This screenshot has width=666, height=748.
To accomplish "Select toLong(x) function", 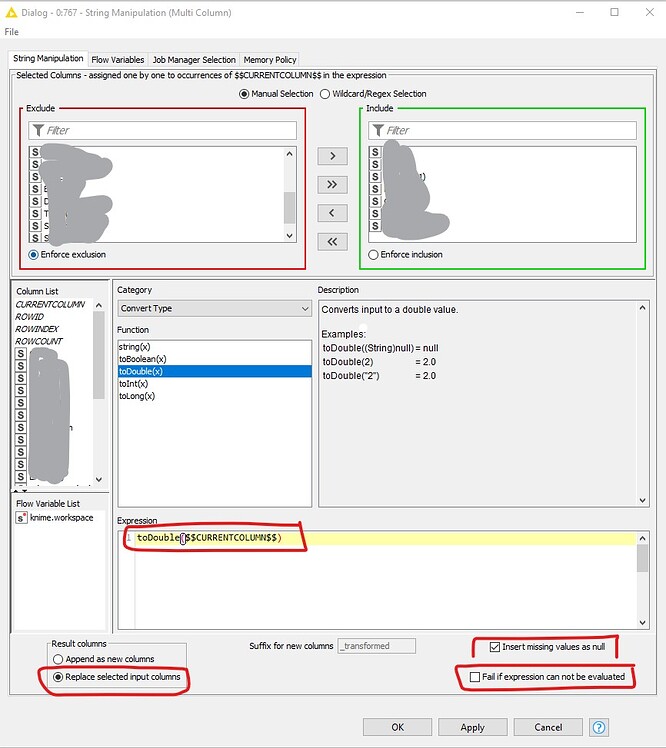I will click(215, 396).
